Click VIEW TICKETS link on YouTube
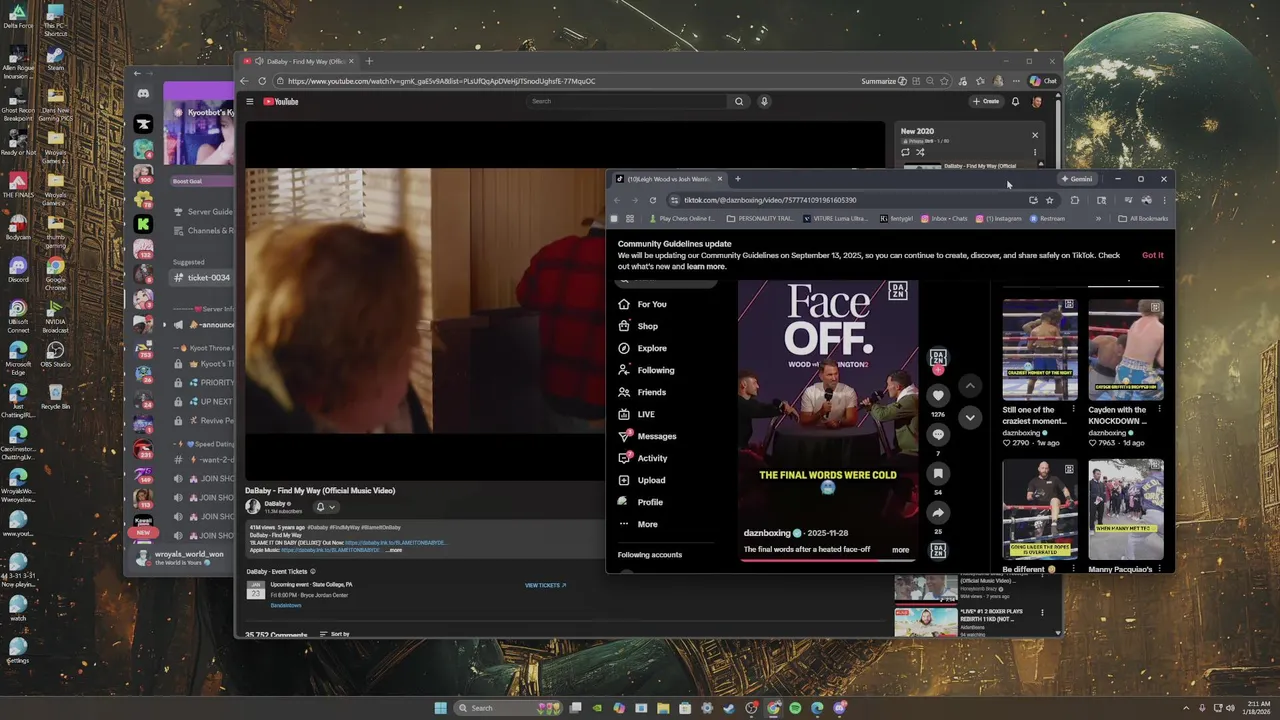 point(545,585)
